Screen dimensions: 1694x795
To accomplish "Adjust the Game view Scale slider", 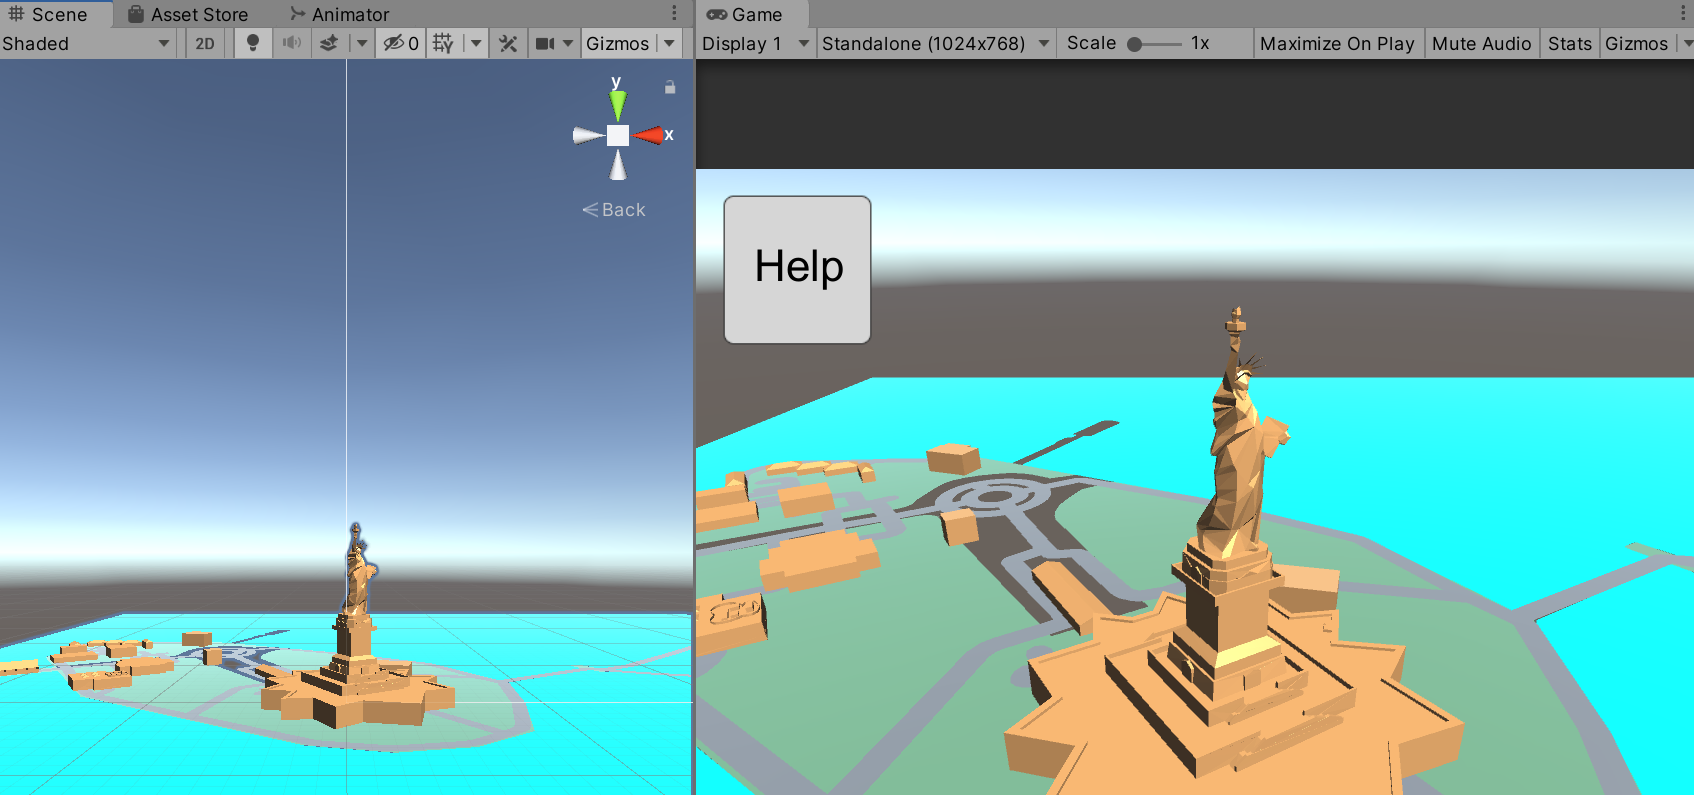I will coord(1155,44).
